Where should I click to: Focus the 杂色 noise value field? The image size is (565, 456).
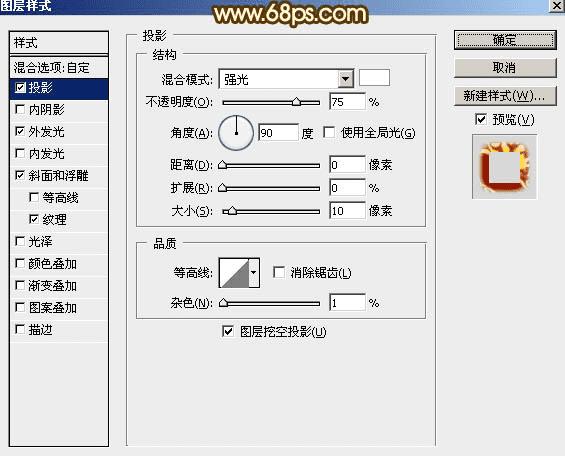(x=347, y=303)
